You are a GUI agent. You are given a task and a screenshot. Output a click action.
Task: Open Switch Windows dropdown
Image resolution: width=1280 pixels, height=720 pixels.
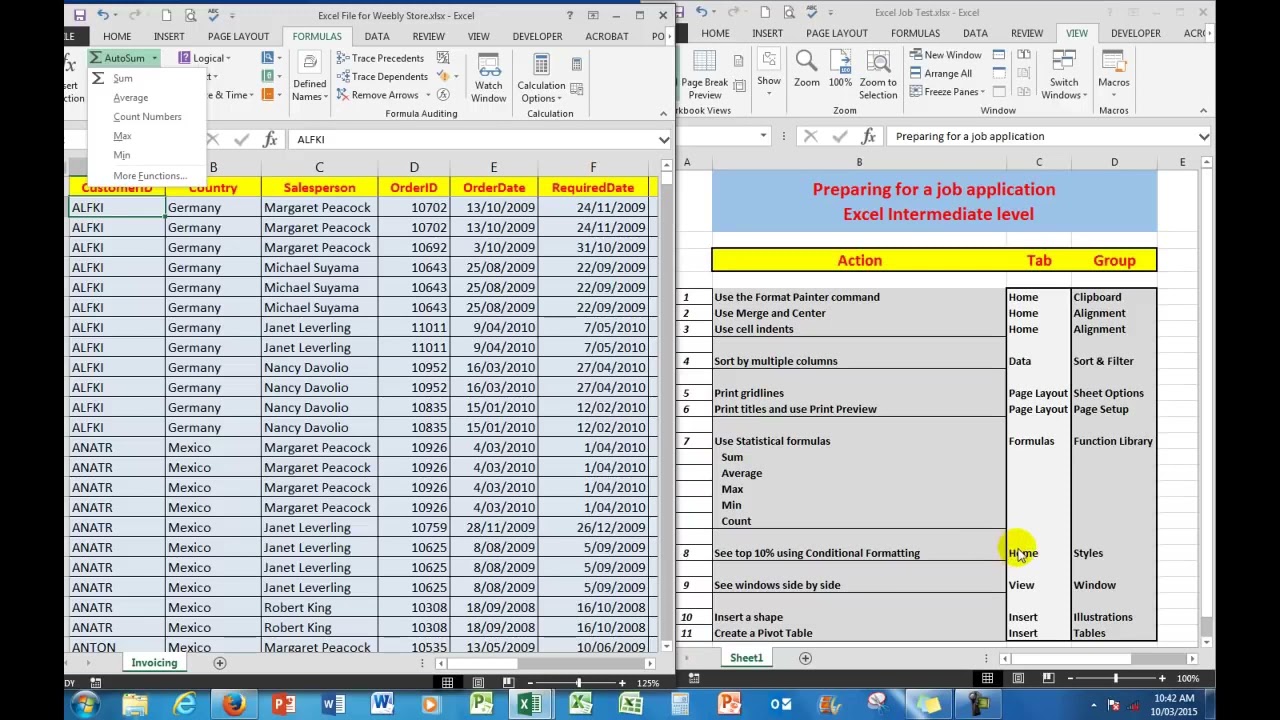[x=1064, y=74]
